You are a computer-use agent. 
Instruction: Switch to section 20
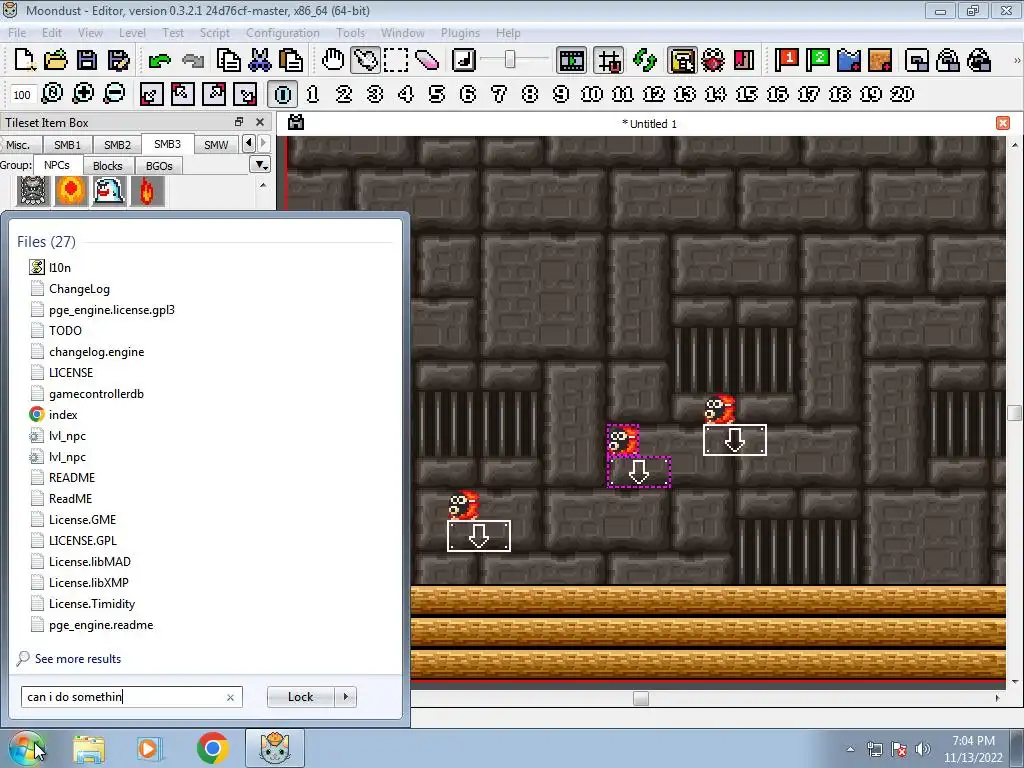(x=902, y=94)
